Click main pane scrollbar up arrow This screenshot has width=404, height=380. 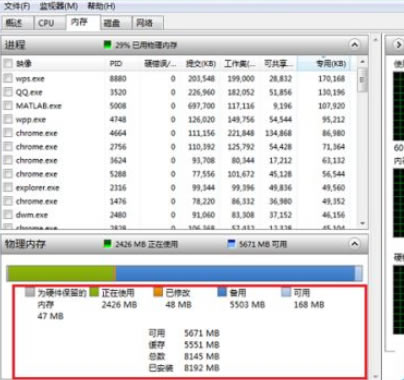(376, 40)
